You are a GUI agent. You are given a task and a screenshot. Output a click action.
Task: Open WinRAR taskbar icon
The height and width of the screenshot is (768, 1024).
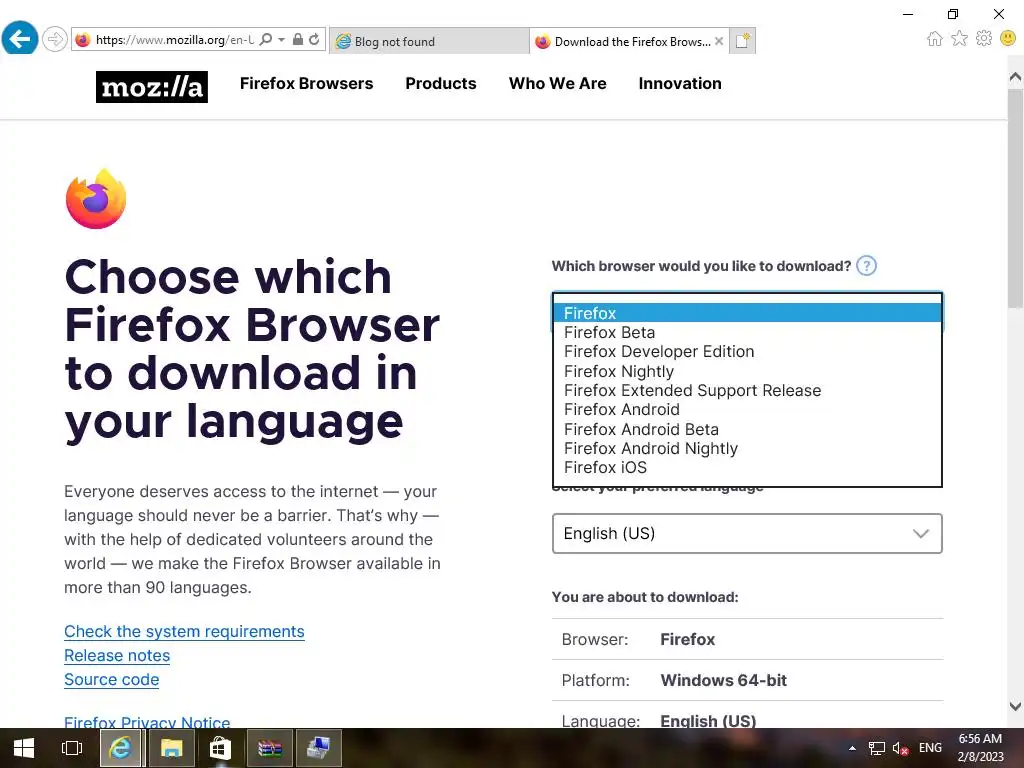click(269, 748)
